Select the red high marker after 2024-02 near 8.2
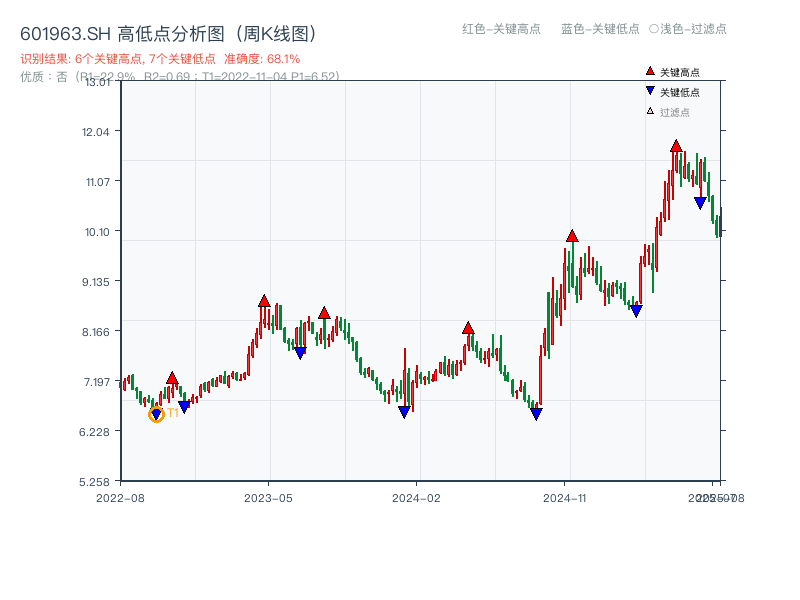This screenshot has height=600, width=800. (468, 328)
